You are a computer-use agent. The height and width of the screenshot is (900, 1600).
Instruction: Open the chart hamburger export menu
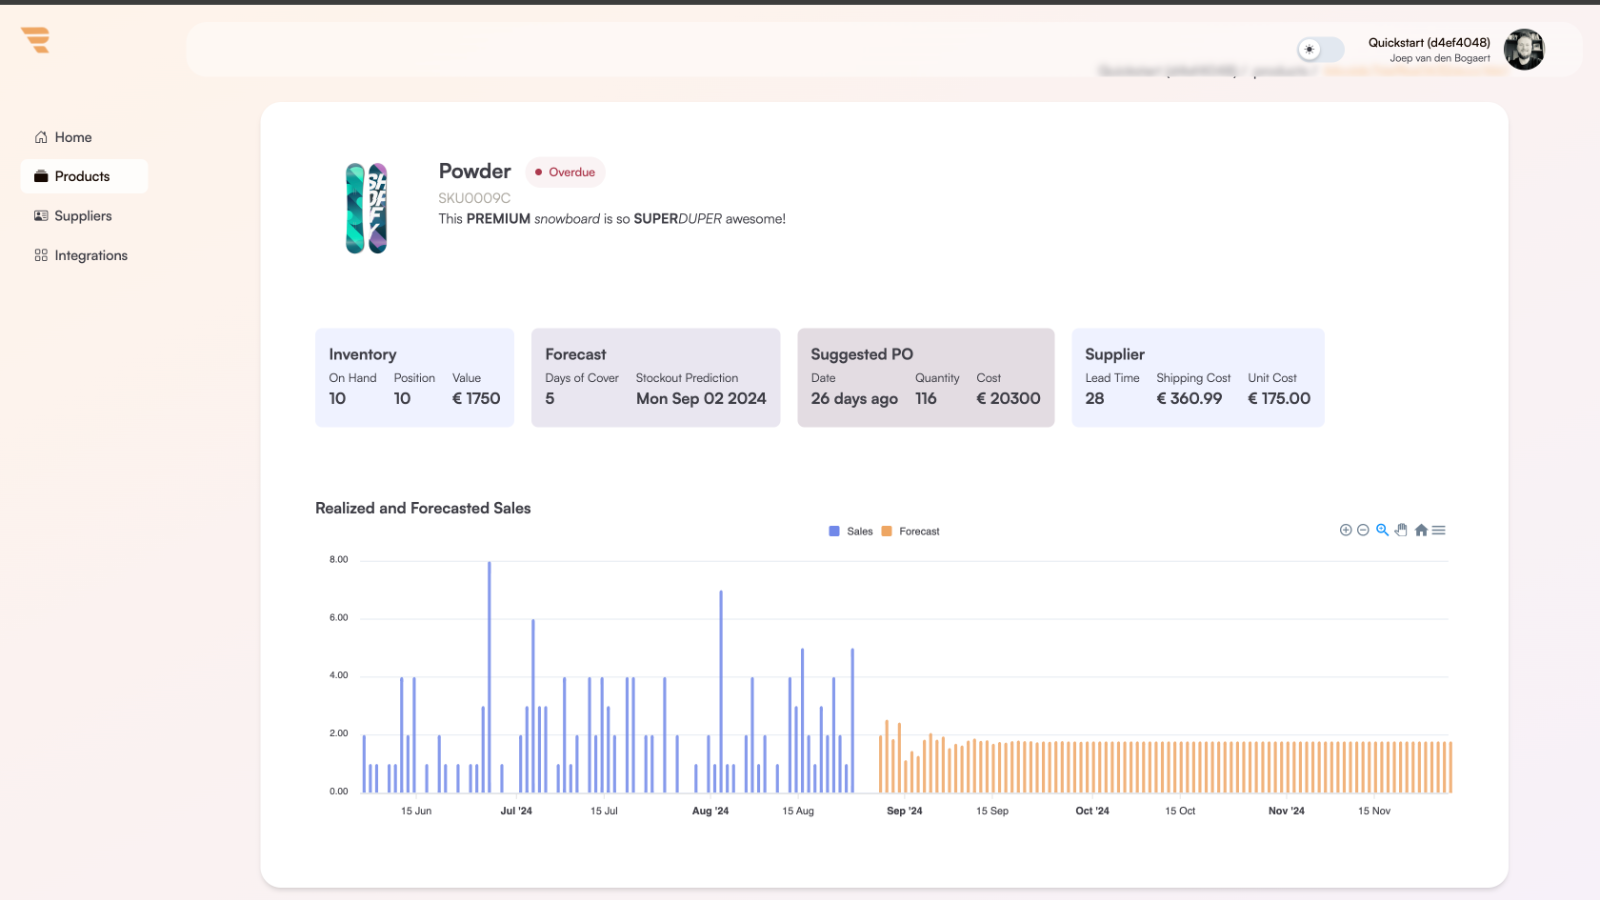(x=1439, y=530)
